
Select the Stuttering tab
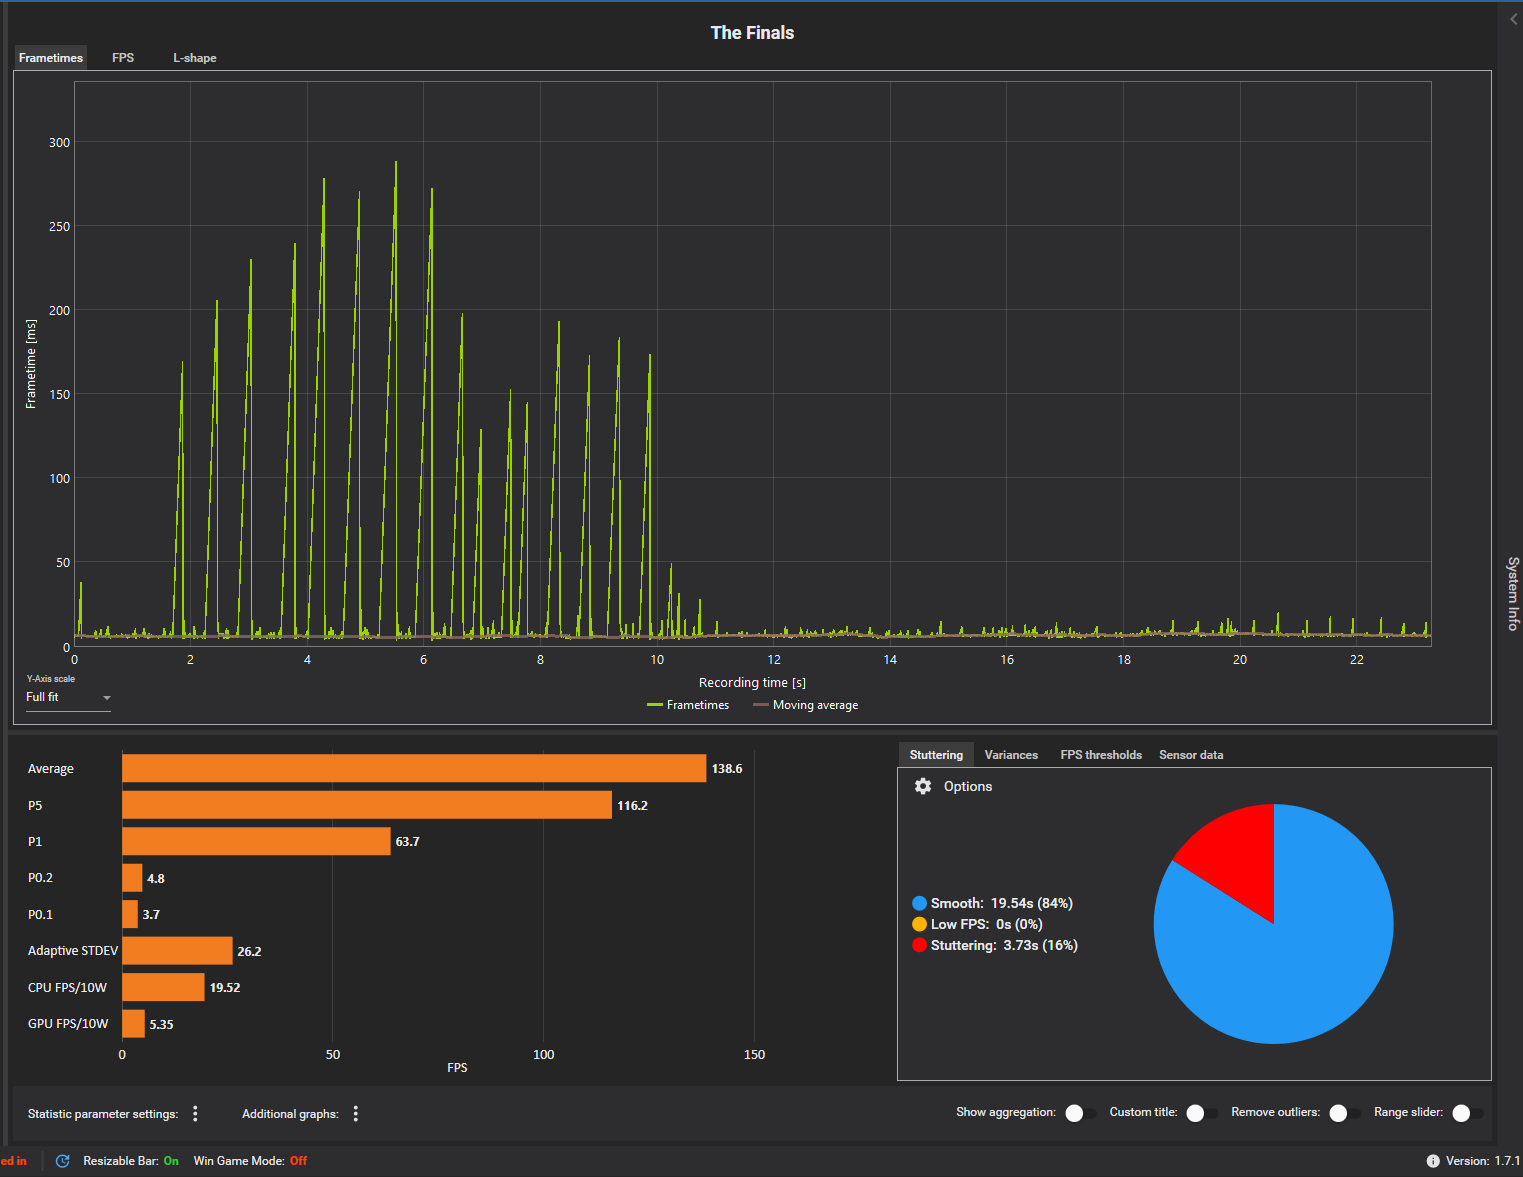[x=936, y=755]
